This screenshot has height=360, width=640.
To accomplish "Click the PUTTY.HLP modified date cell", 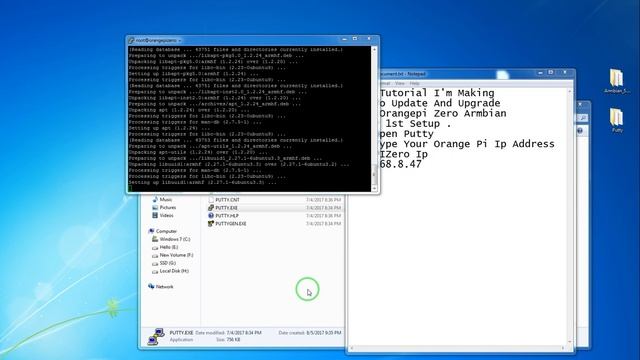I will [x=323, y=216].
